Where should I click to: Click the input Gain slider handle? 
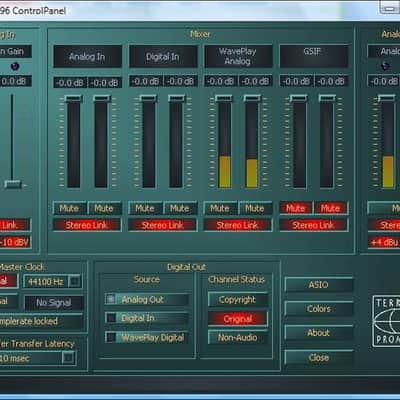pos(13,184)
